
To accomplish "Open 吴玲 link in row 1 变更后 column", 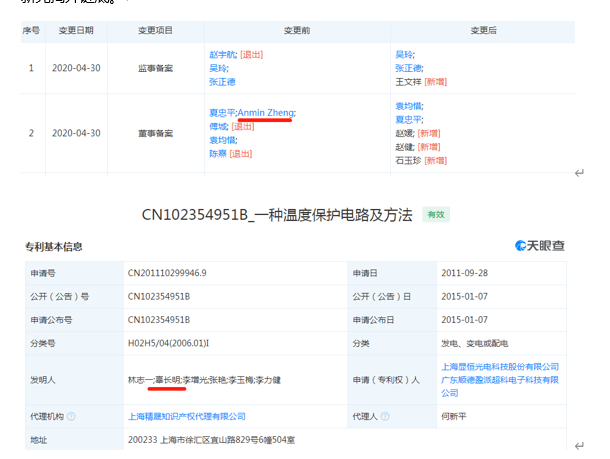I will [404, 55].
